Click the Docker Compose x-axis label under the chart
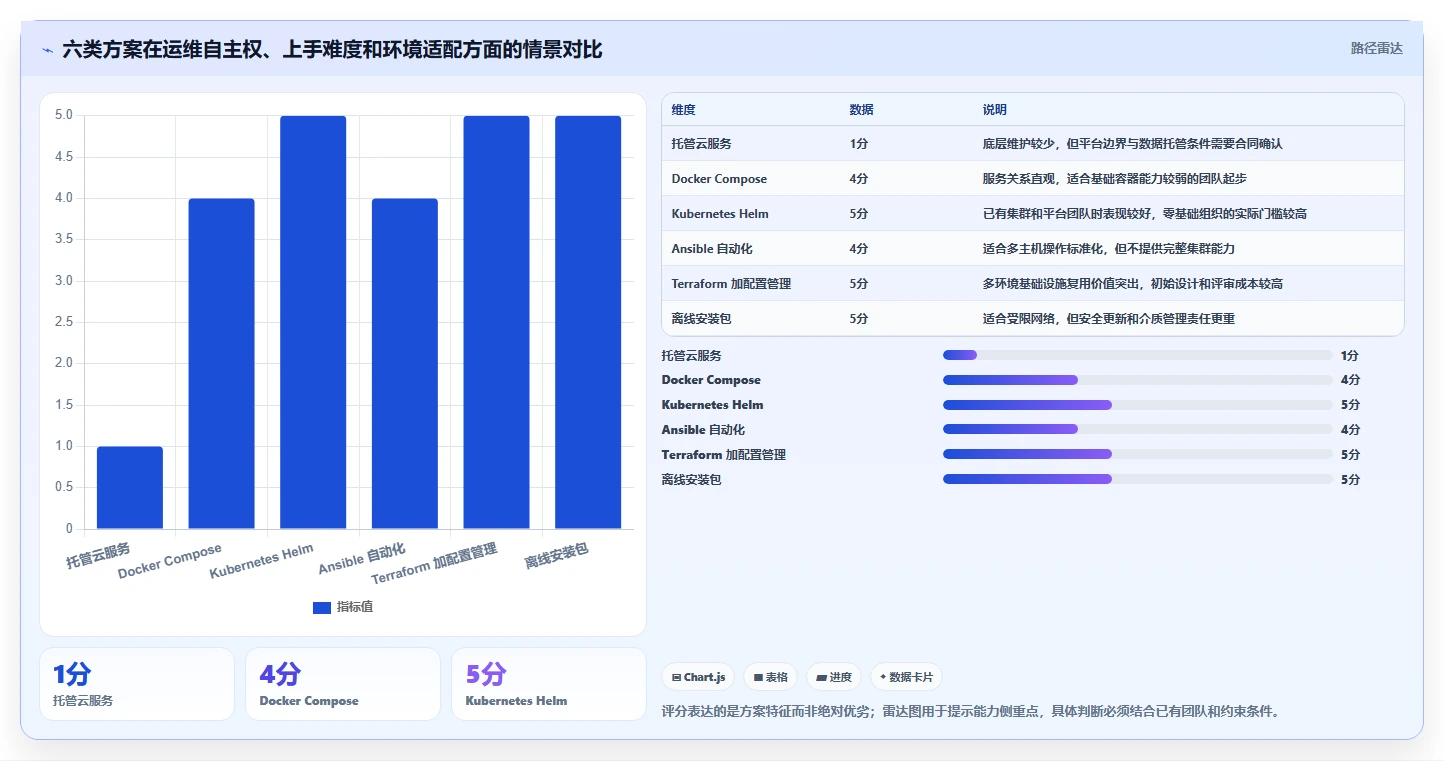1444x761 pixels. (170, 562)
